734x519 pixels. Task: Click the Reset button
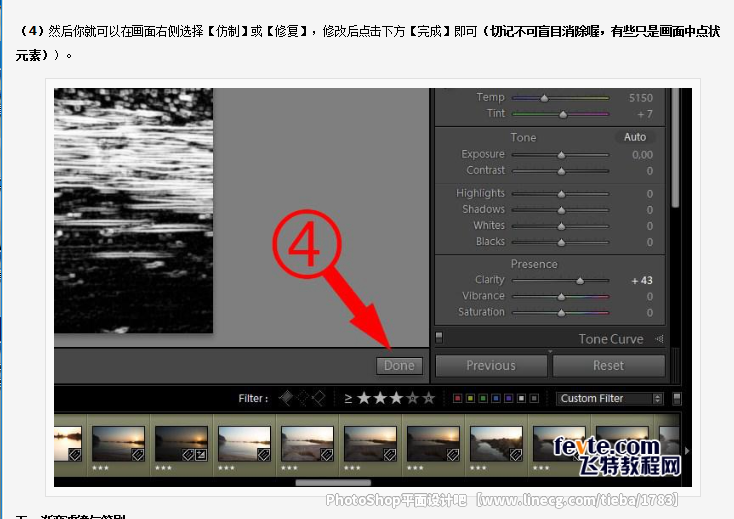coord(609,365)
